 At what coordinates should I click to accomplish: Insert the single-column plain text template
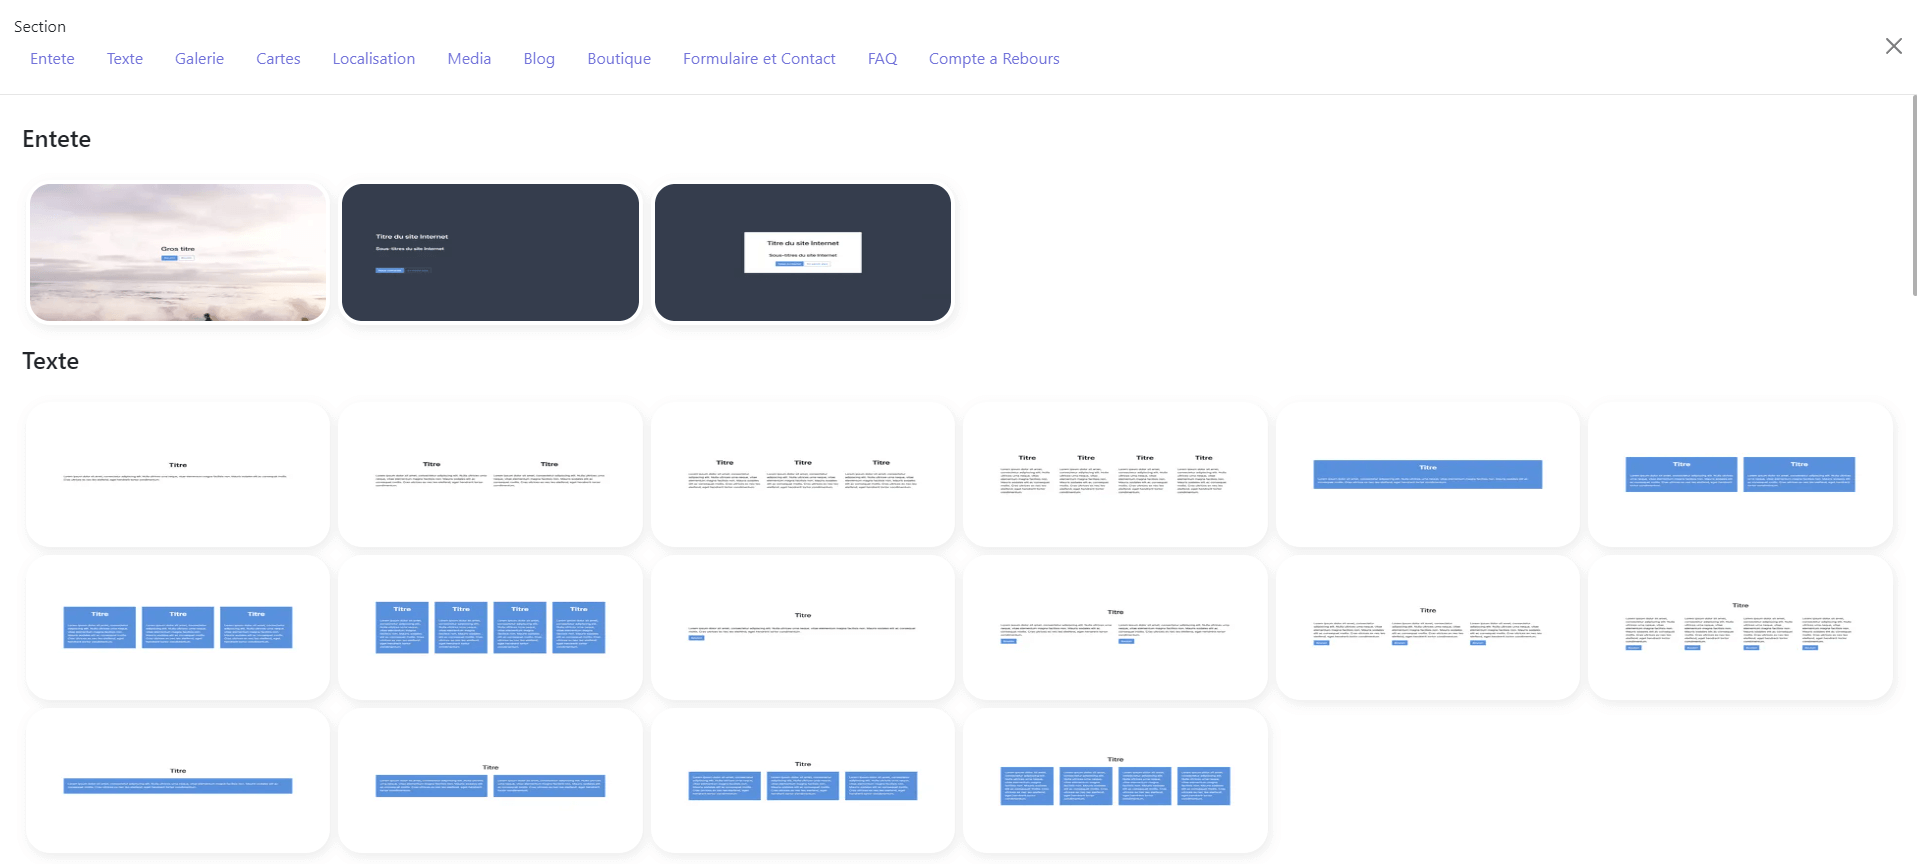178,474
